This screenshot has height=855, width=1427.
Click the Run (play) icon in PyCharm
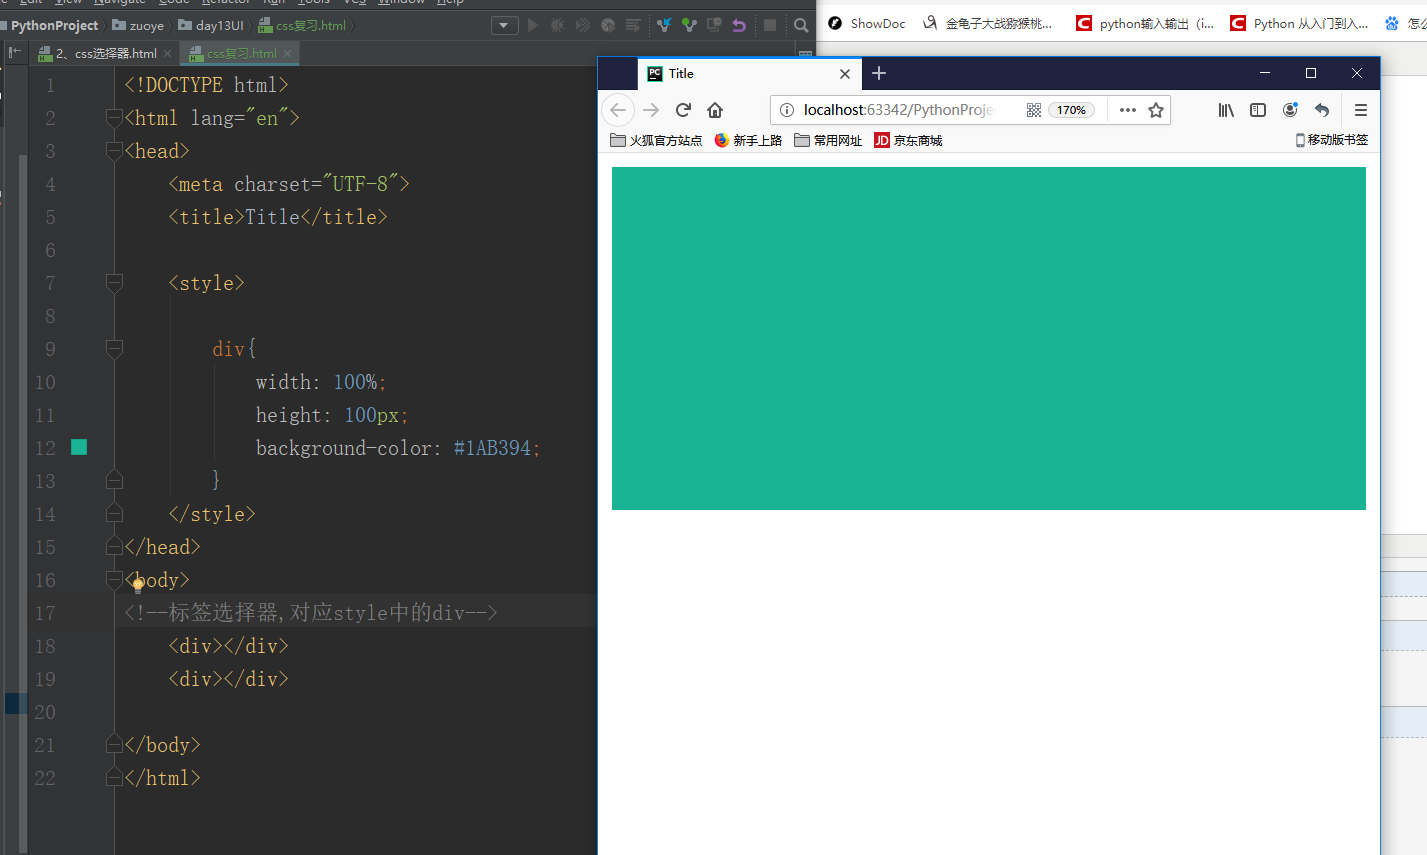click(x=533, y=25)
